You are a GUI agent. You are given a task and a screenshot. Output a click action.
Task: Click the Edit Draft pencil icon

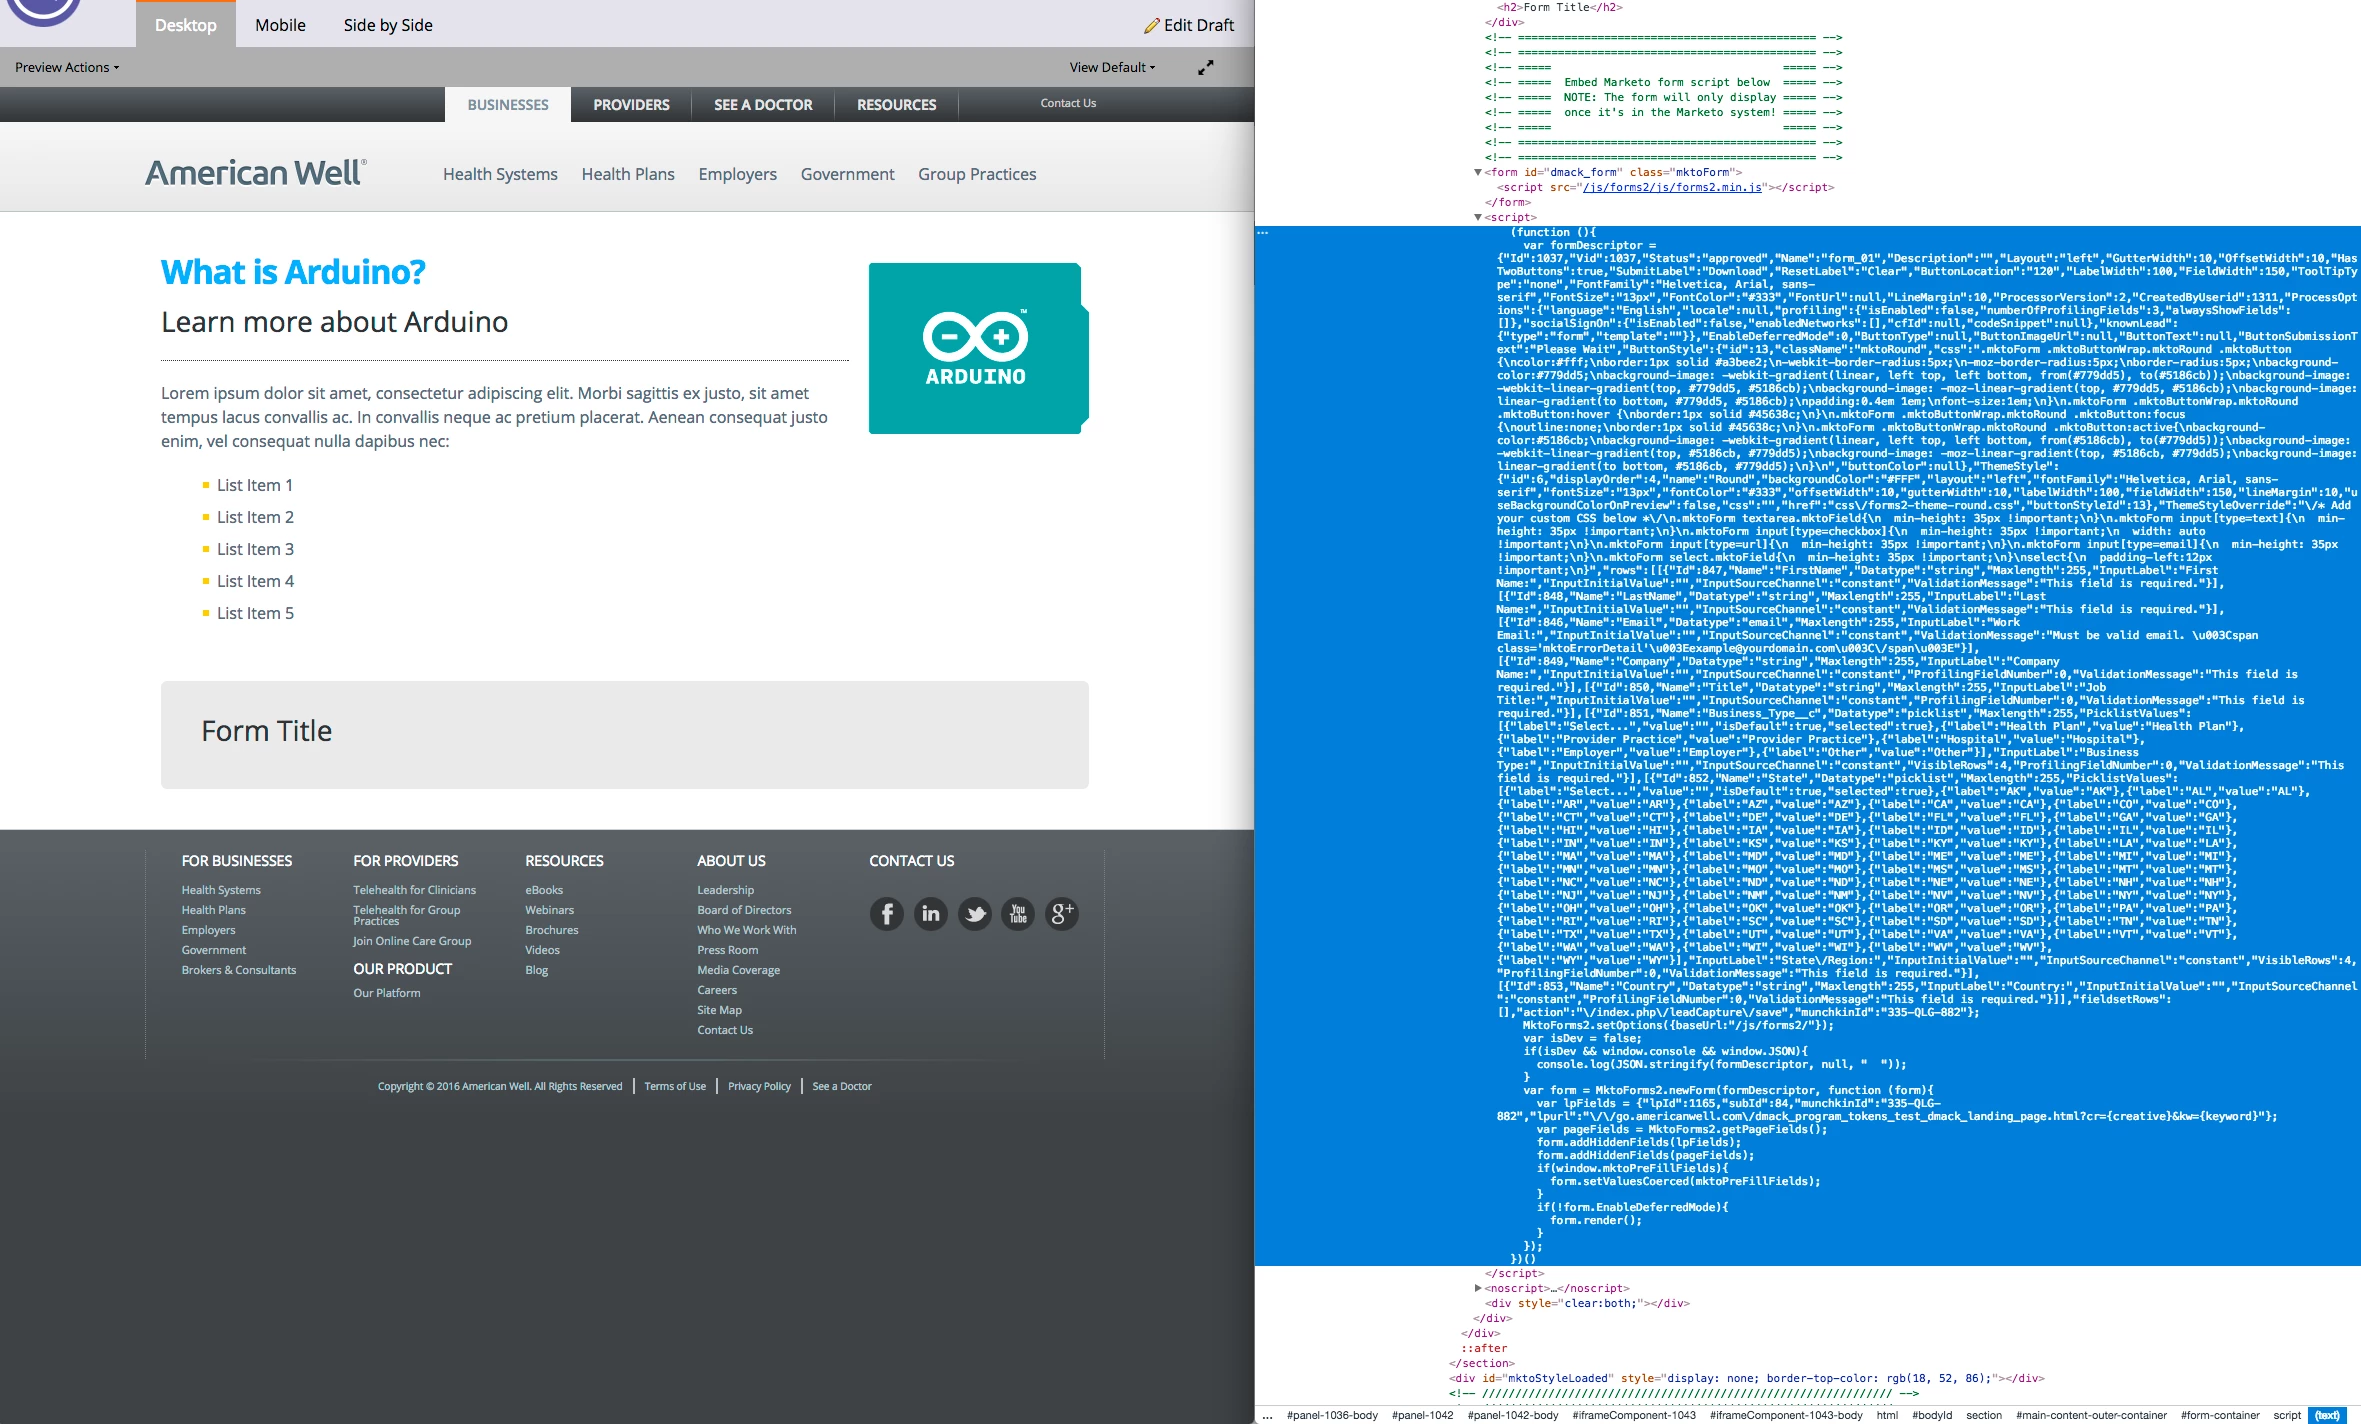[x=1152, y=26]
